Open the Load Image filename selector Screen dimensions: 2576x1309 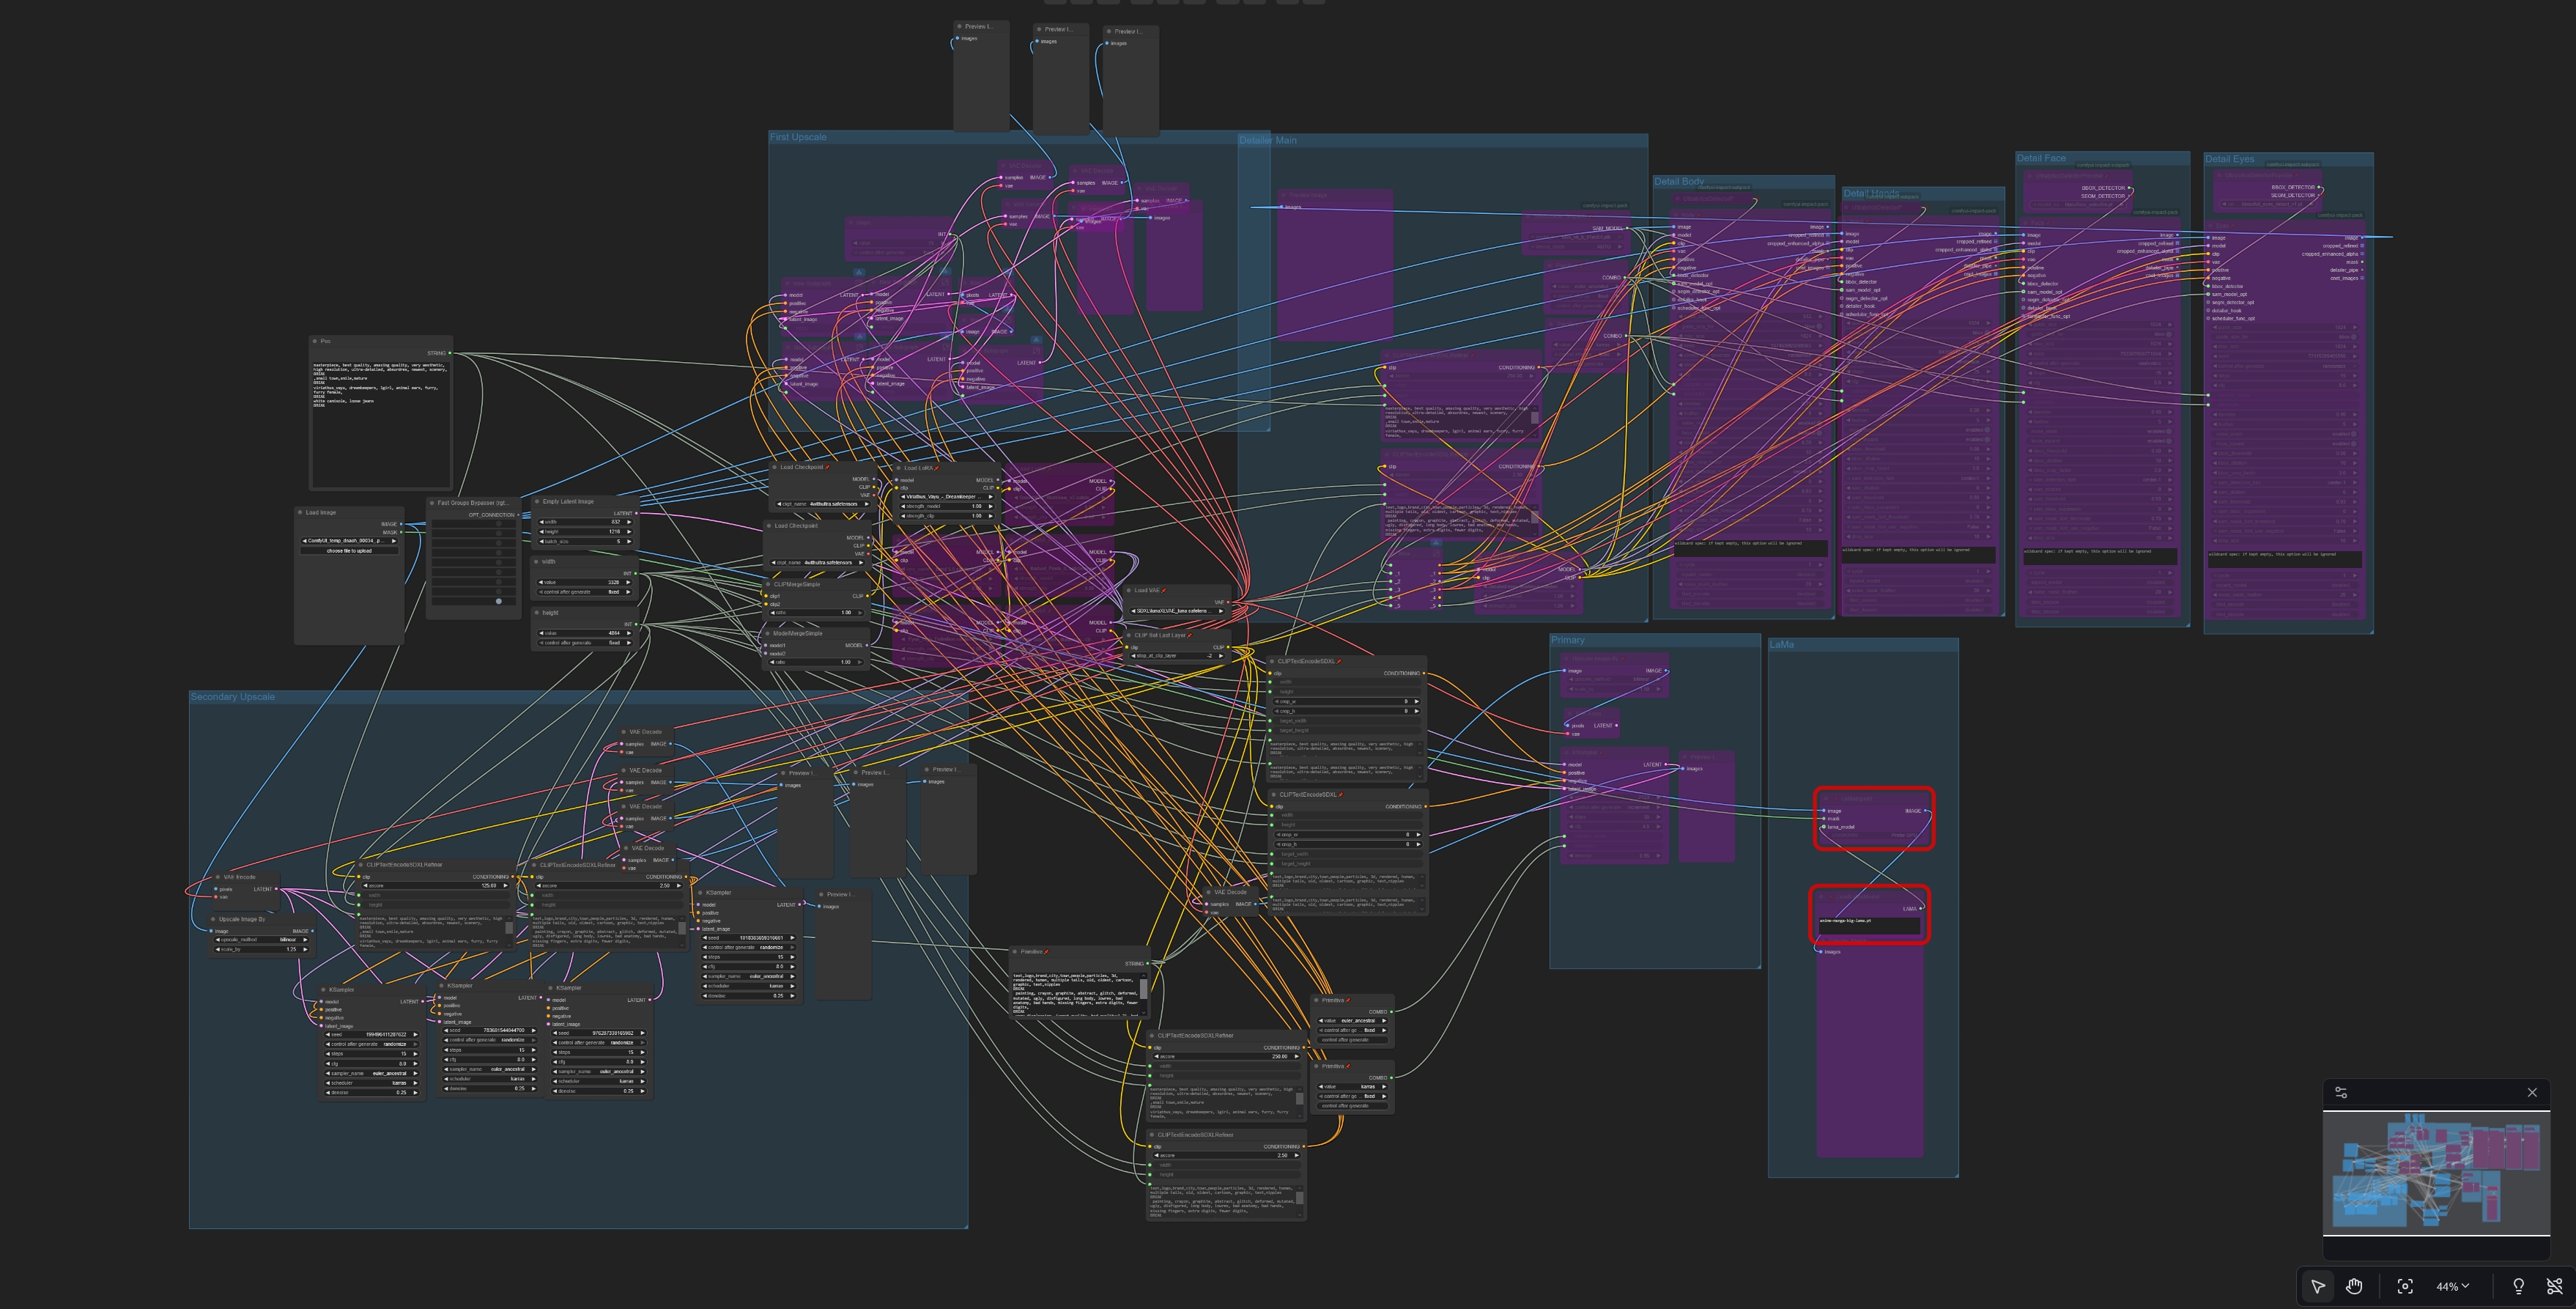click(x=349, y=540)
